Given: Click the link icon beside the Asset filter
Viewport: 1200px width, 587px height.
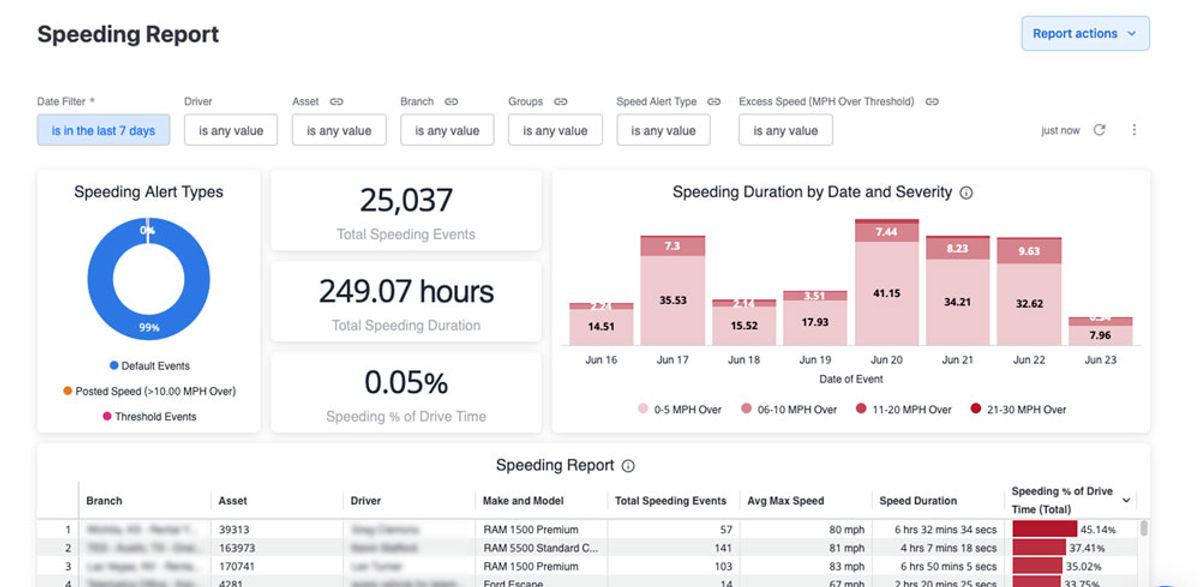Looking at the screenshot, I should pos(337,101).
